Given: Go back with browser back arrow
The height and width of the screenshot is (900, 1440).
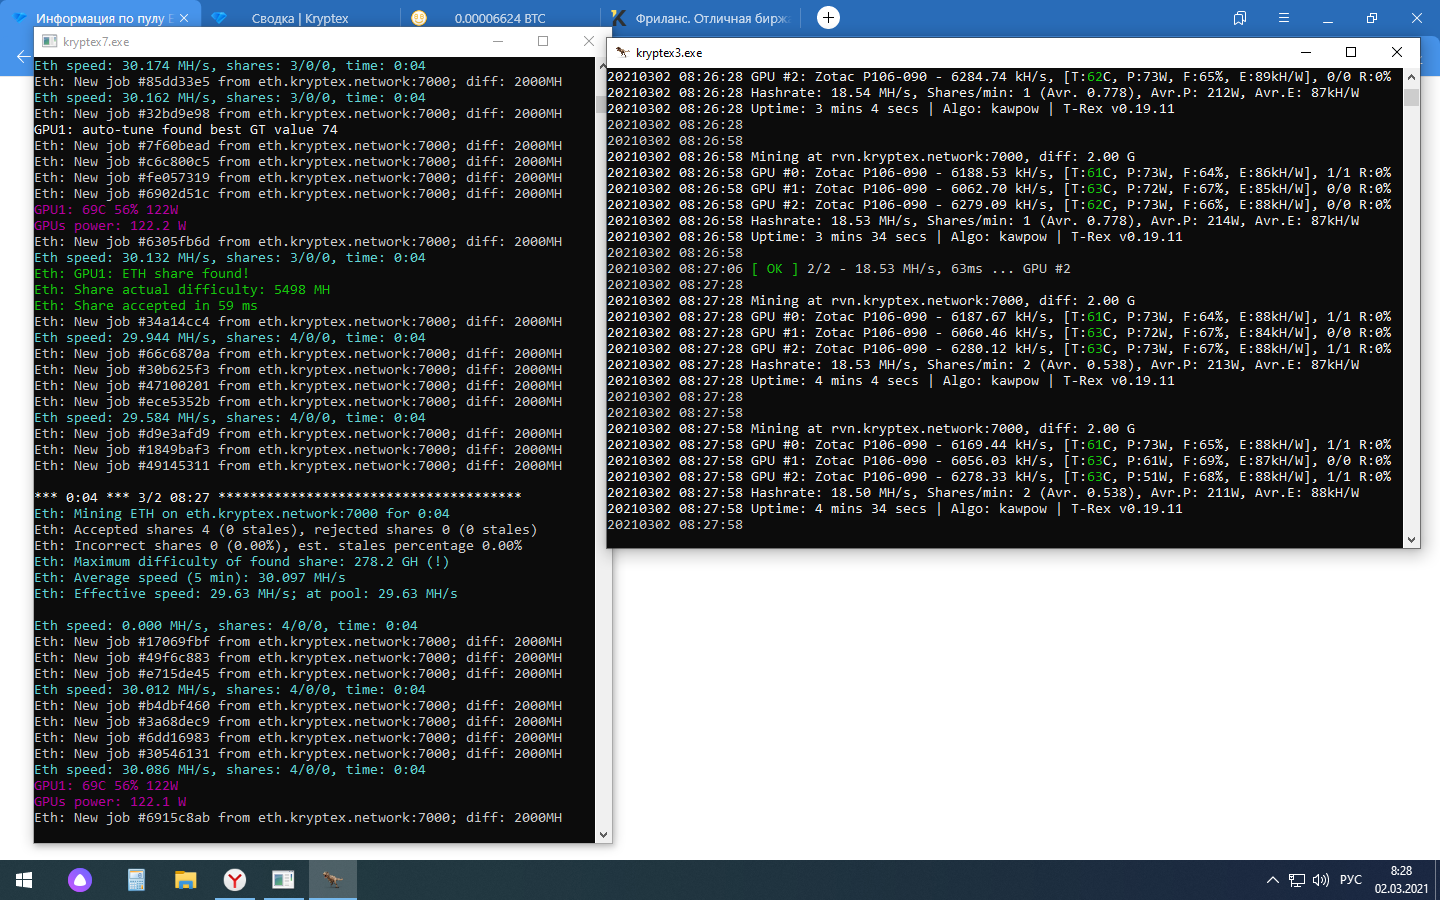Looking at the screenshot, I should click(x=22, y=57).
